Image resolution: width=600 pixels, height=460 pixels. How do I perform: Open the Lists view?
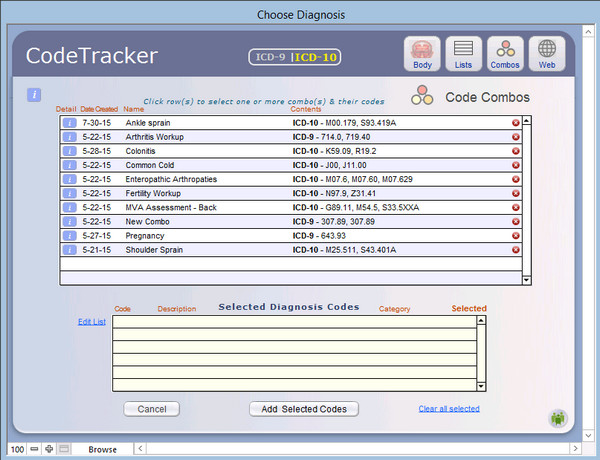(463, 54)
